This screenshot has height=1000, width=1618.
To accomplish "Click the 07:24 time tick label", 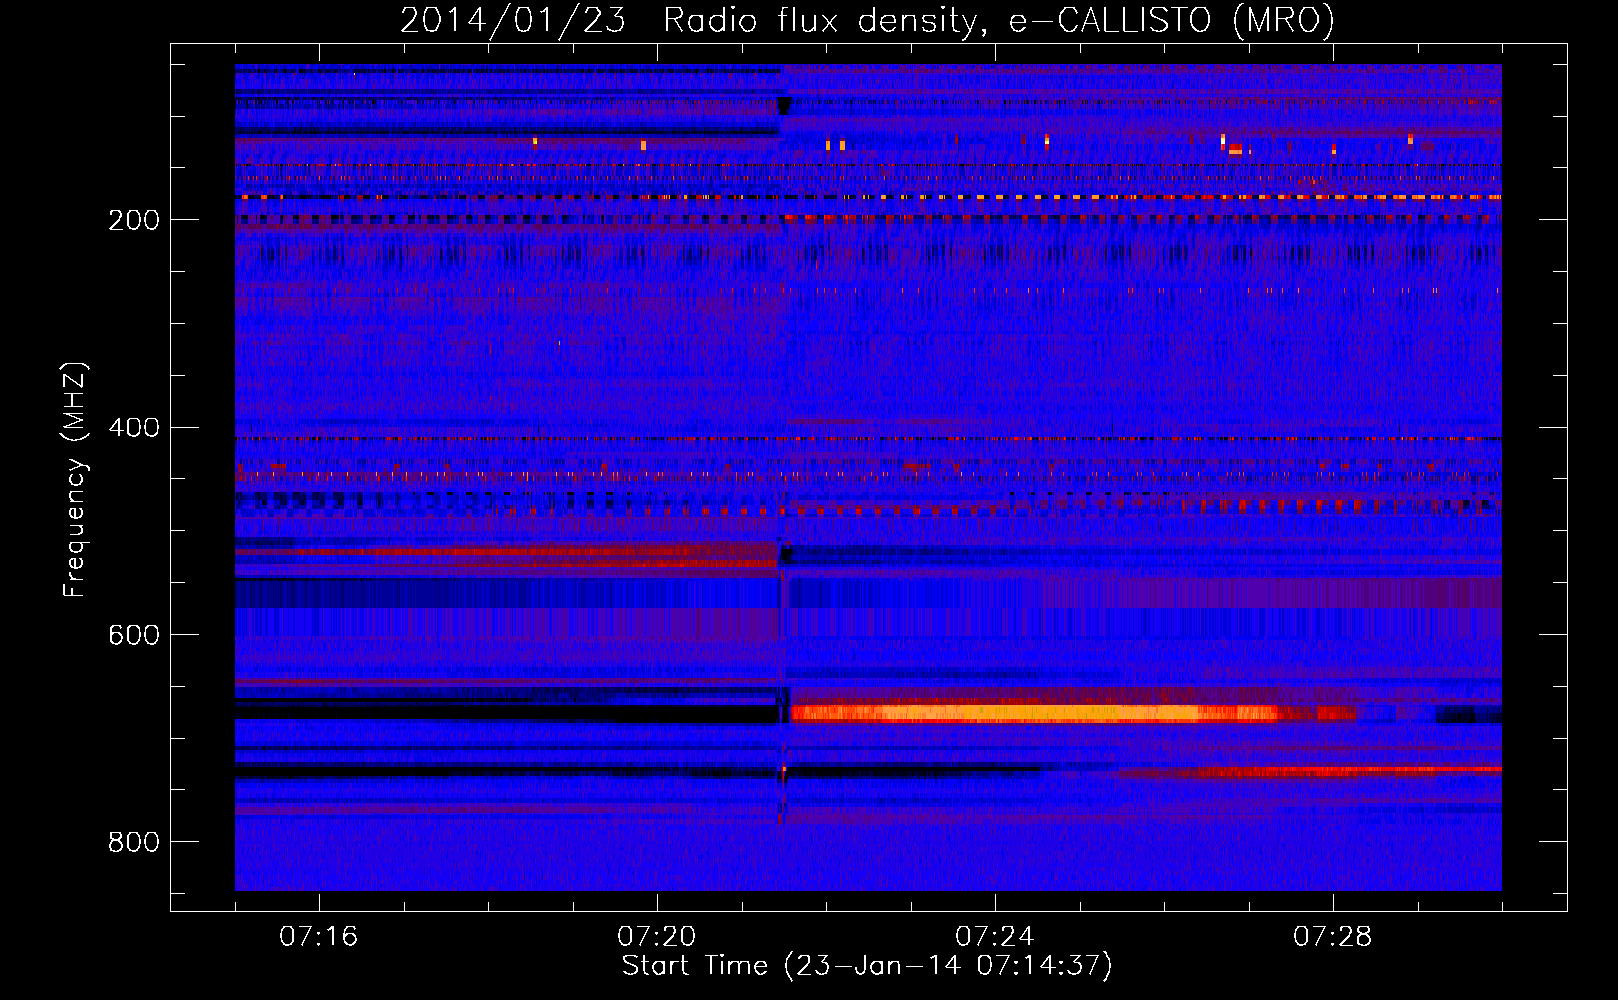I will (x=994, y=936).
